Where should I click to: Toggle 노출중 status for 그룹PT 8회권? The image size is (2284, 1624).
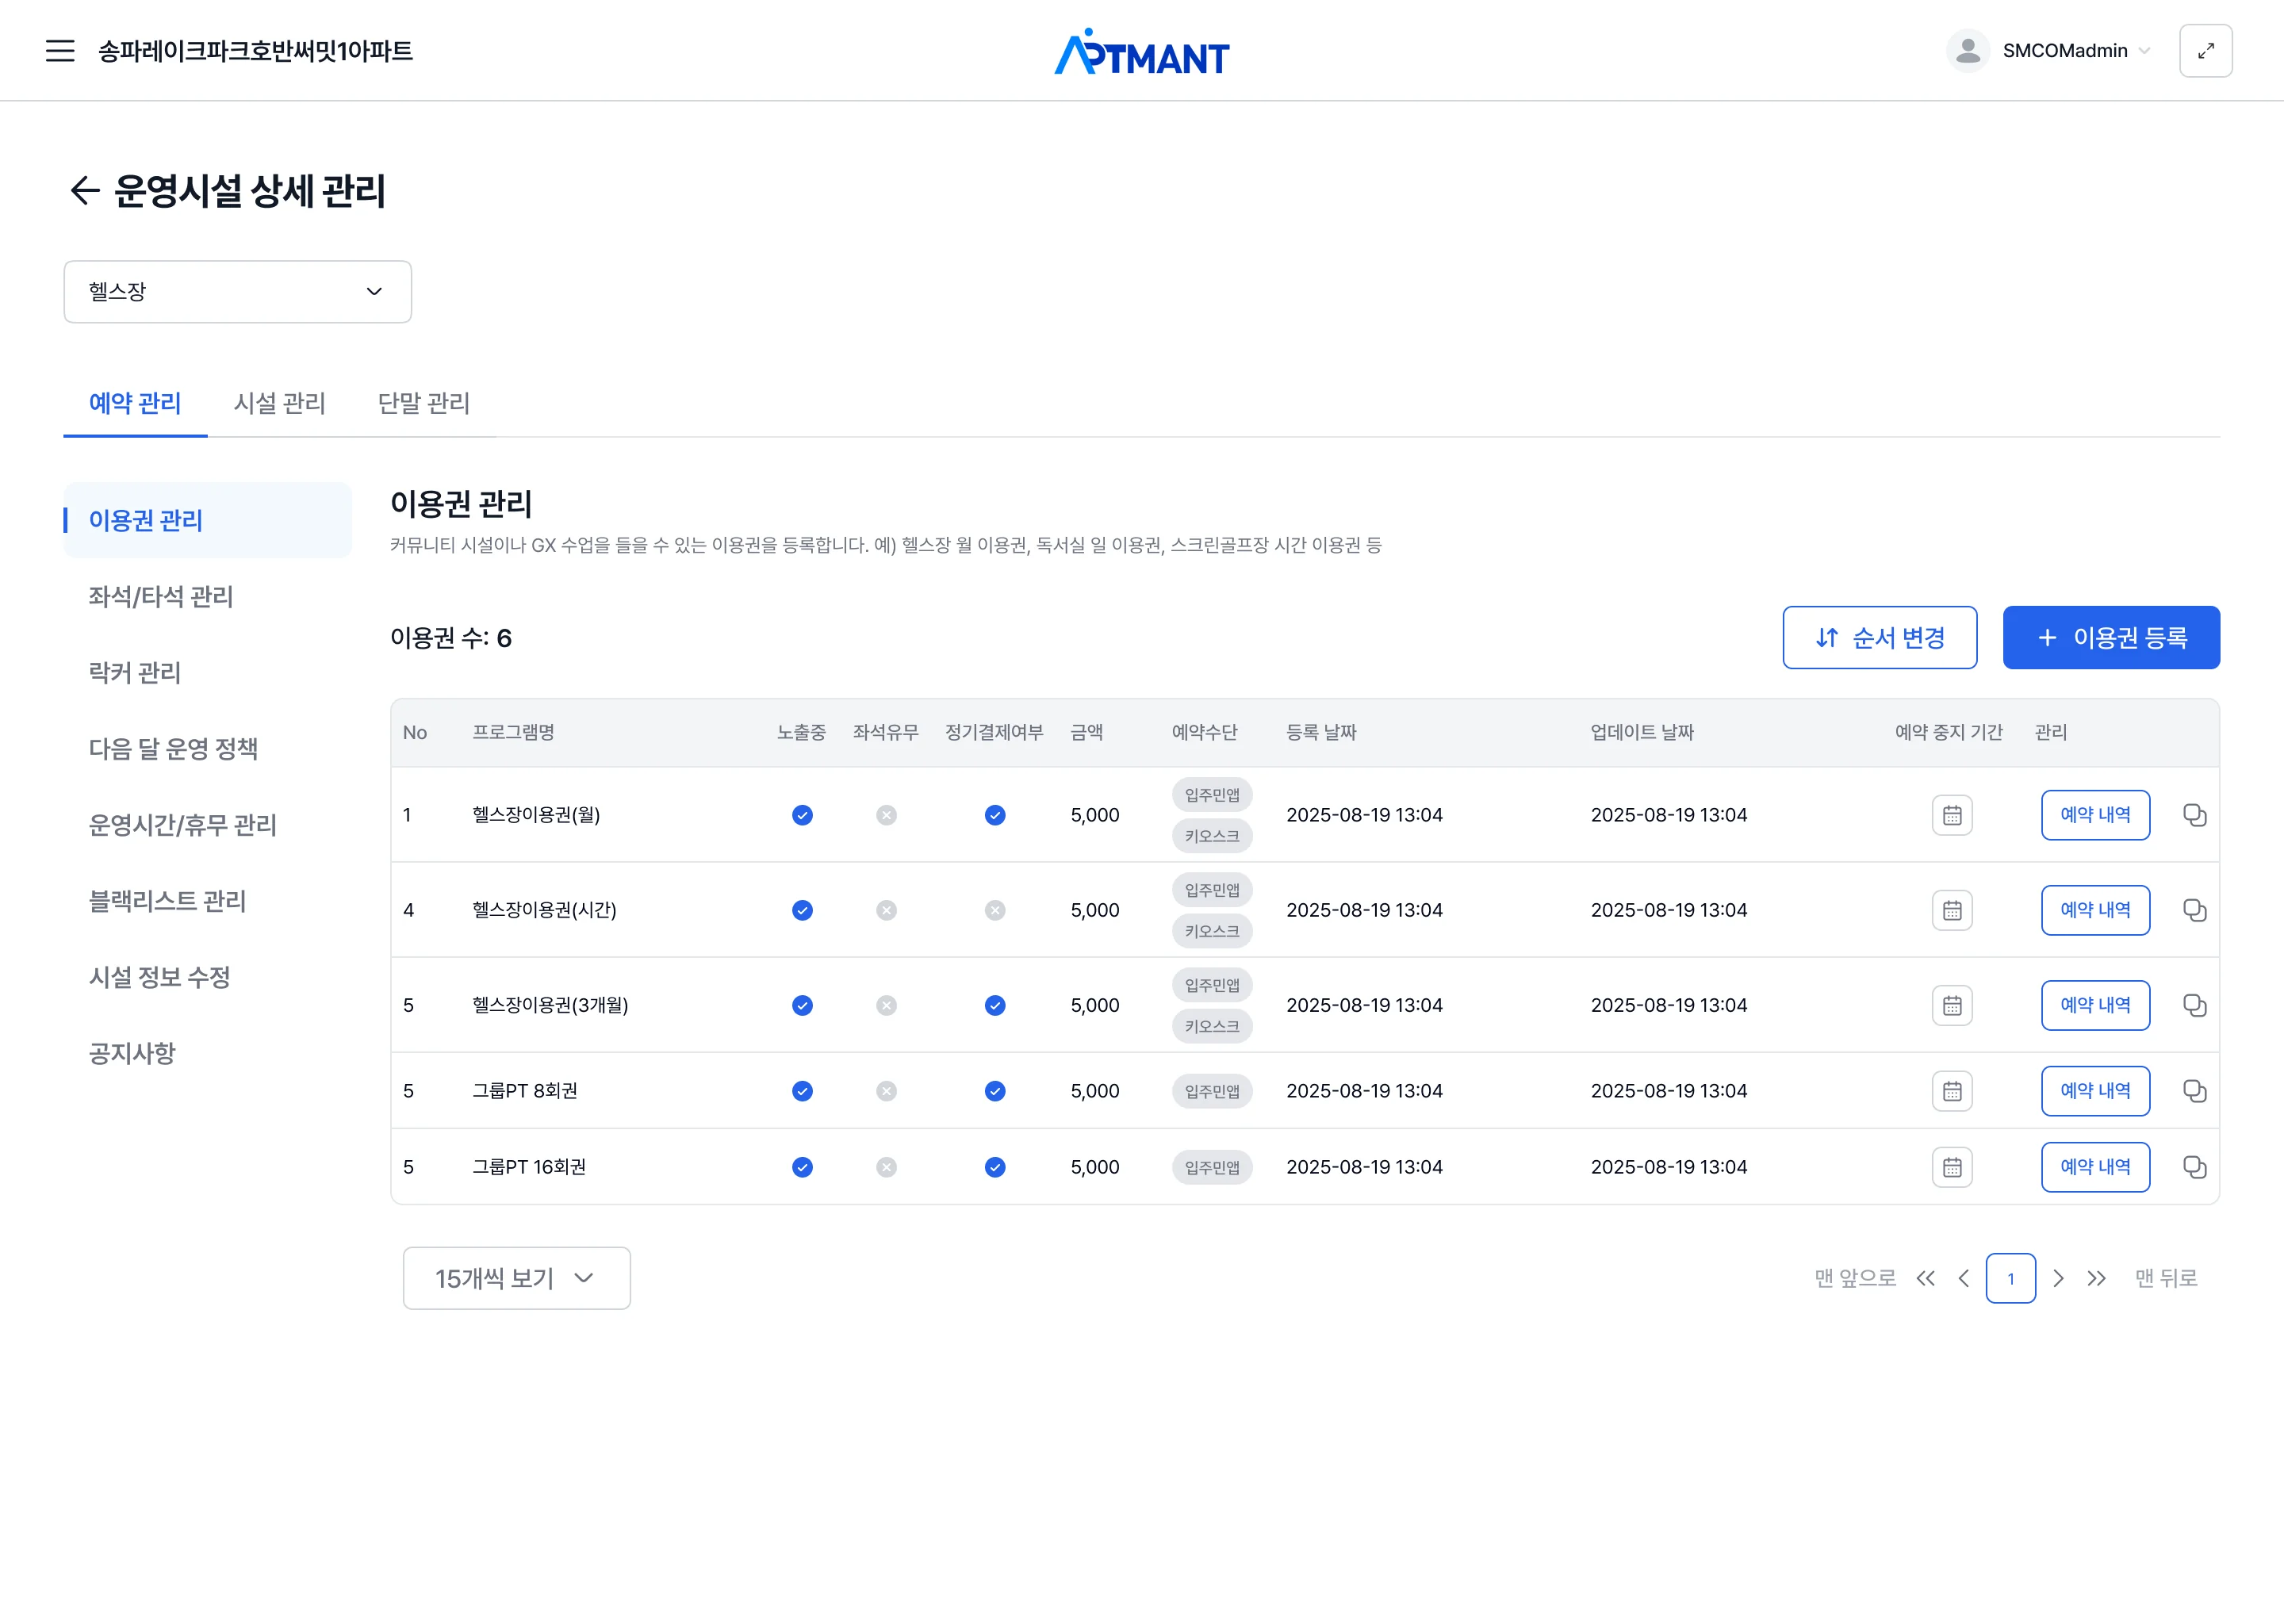pyautogui.click(x=801, y=1091)
